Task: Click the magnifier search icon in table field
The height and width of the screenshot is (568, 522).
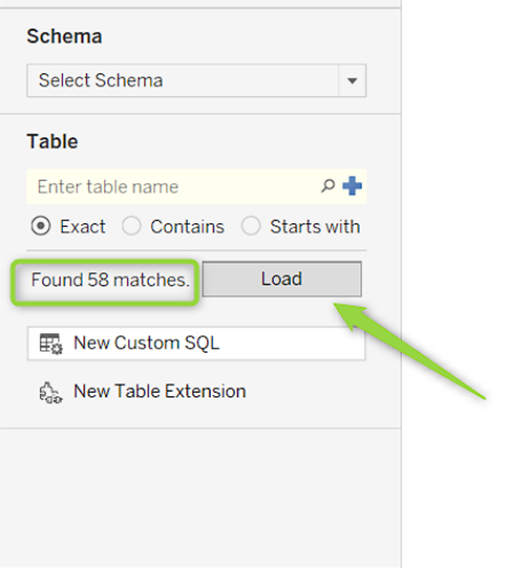Action: coord(327,186)
